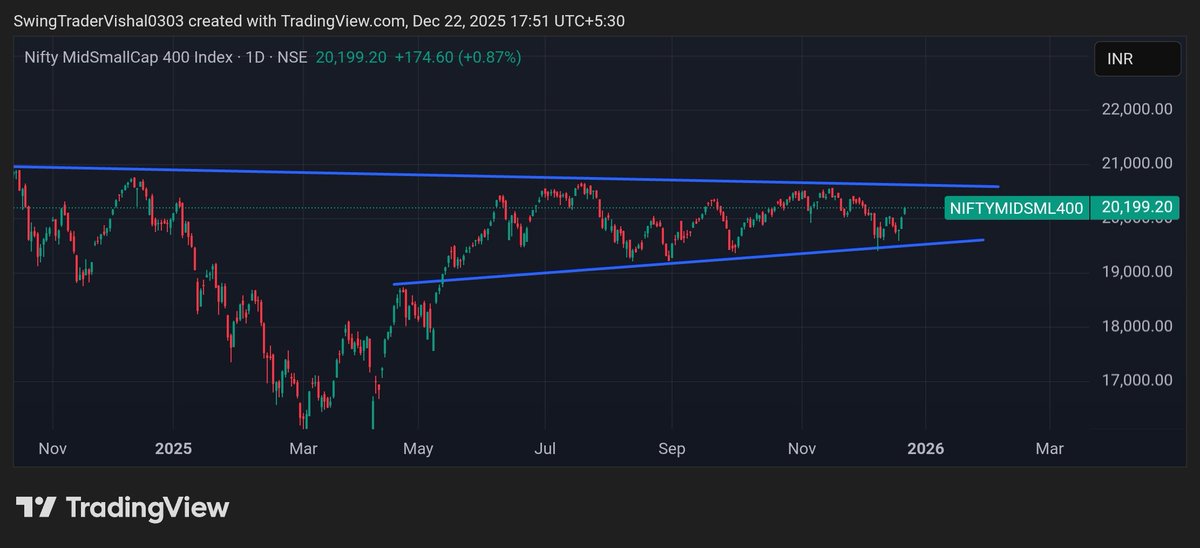Click the 2025 time axis label
Screen dimensions: 1200x548
pyautogui.click(x=173, y=449)
